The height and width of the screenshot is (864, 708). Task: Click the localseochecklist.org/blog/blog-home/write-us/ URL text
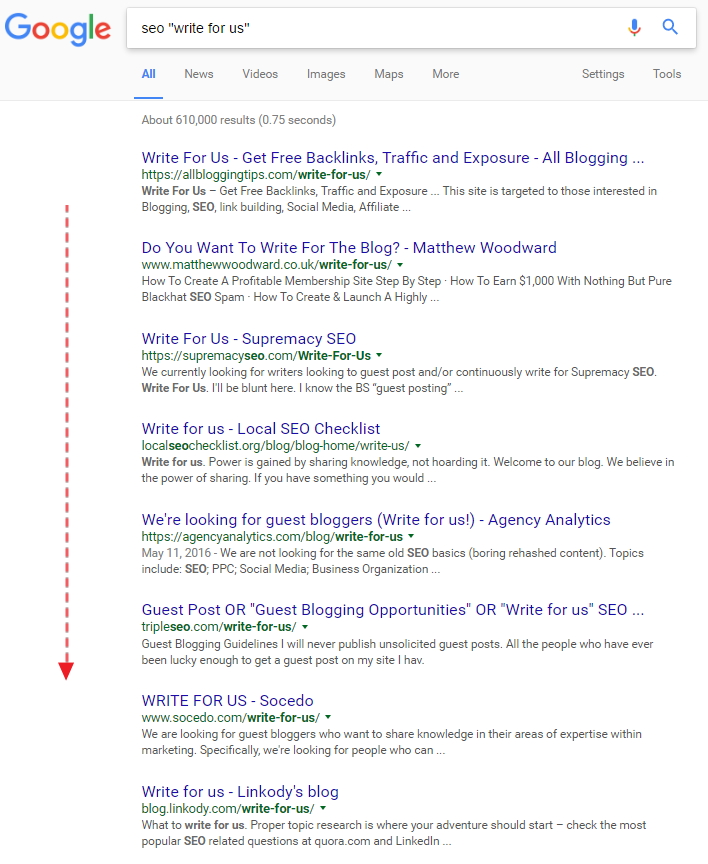[x=275, y=445]
